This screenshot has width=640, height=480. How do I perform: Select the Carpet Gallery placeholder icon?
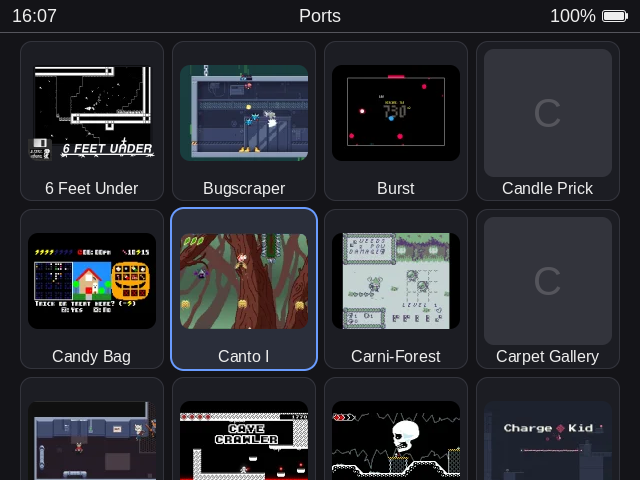coord(548,281)
